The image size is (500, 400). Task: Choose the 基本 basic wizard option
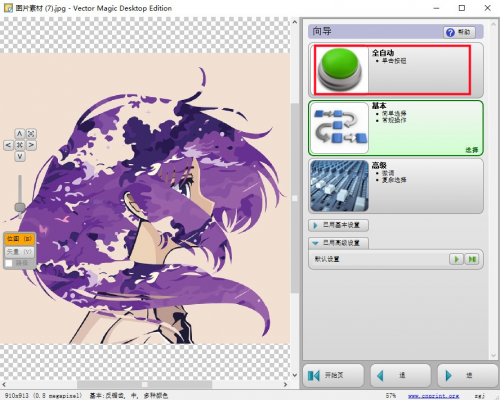(396, 128)
